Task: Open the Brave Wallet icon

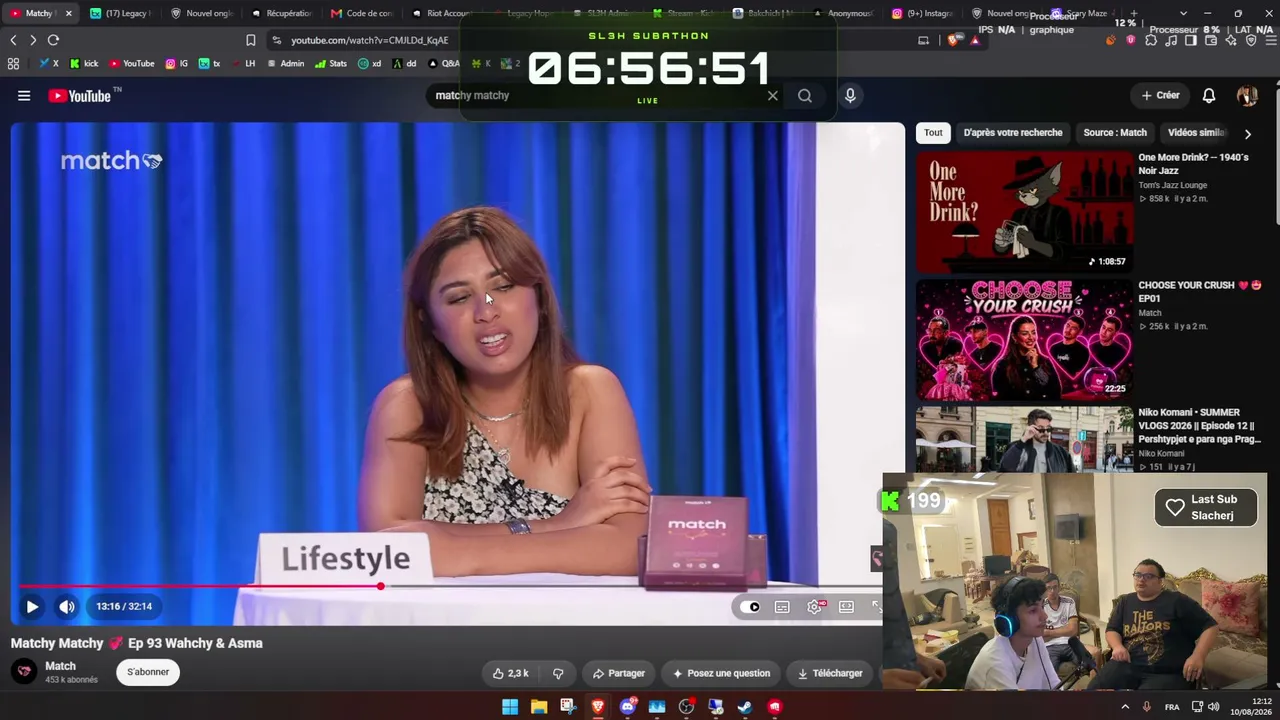Action: coord(1211,40)
